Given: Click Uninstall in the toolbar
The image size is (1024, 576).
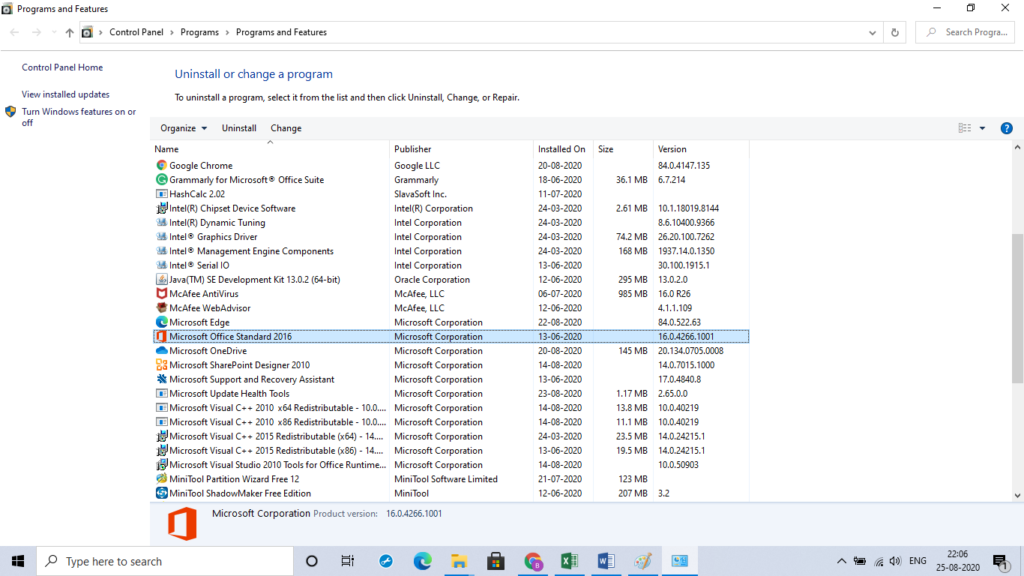Looking at the screenshot, I should click(x=239, y=128).
